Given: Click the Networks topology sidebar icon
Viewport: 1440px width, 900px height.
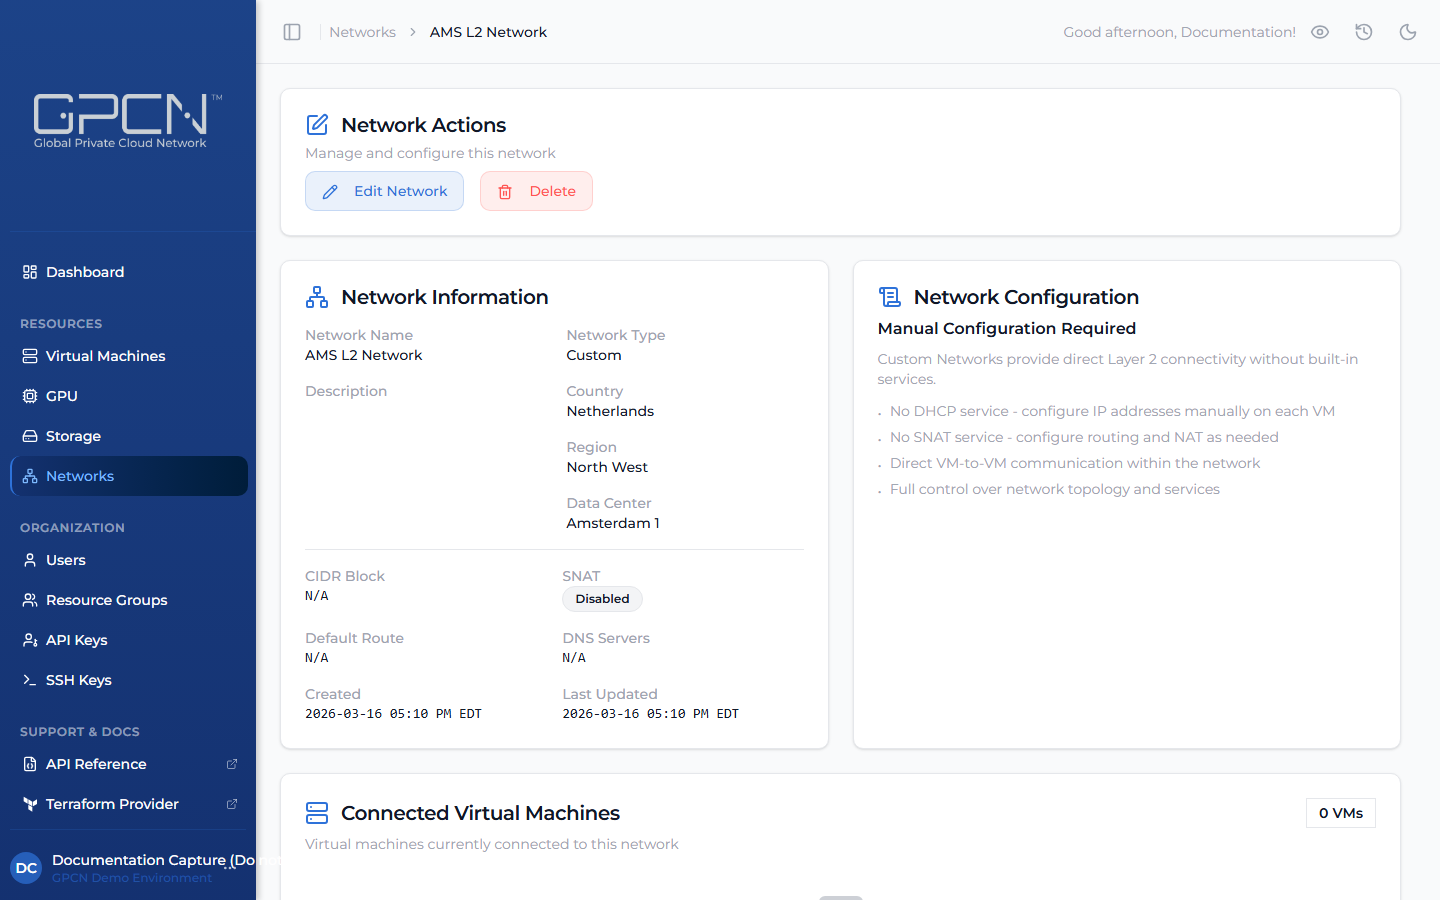Looking at the screenshot, I should pos(30,476).
